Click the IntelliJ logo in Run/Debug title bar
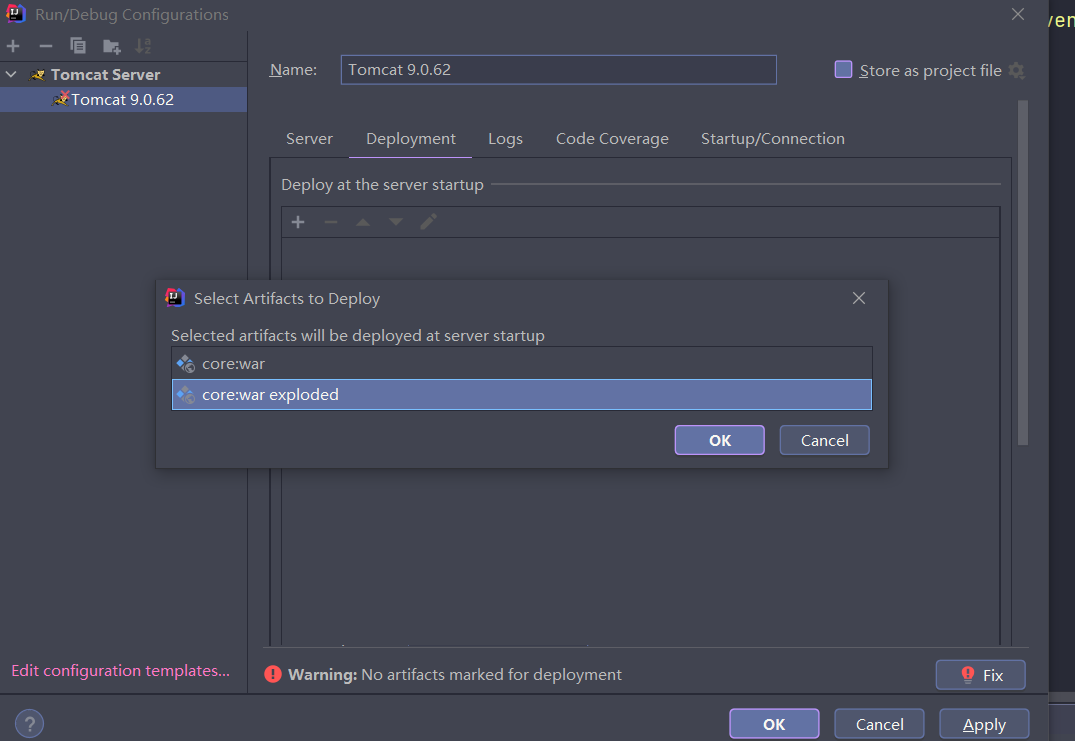The image size is (1075, 741). click(x=16, y=14)
